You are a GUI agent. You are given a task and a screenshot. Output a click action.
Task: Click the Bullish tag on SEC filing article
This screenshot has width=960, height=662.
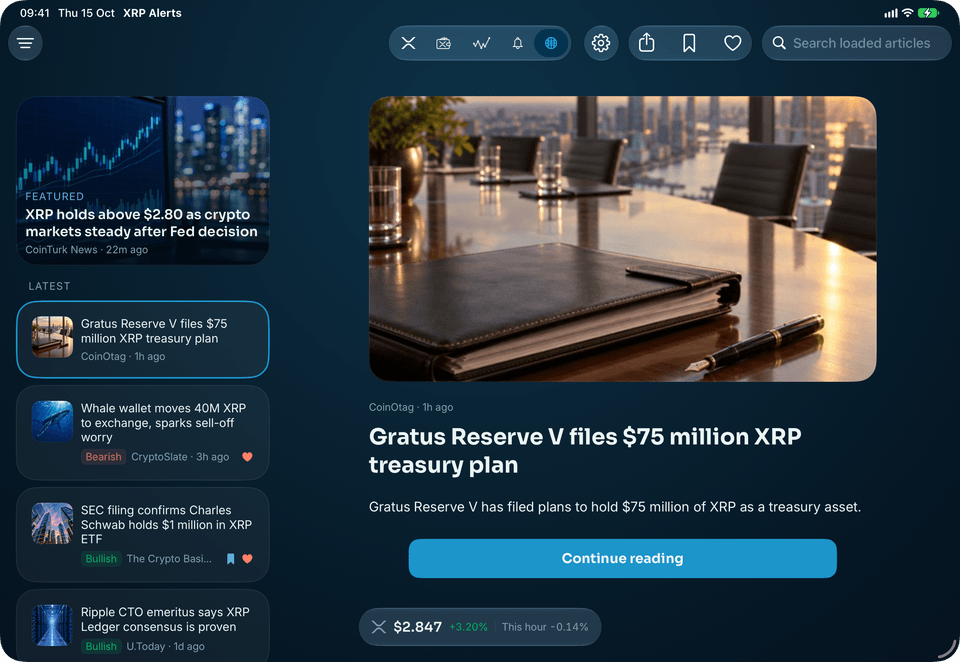101,559
